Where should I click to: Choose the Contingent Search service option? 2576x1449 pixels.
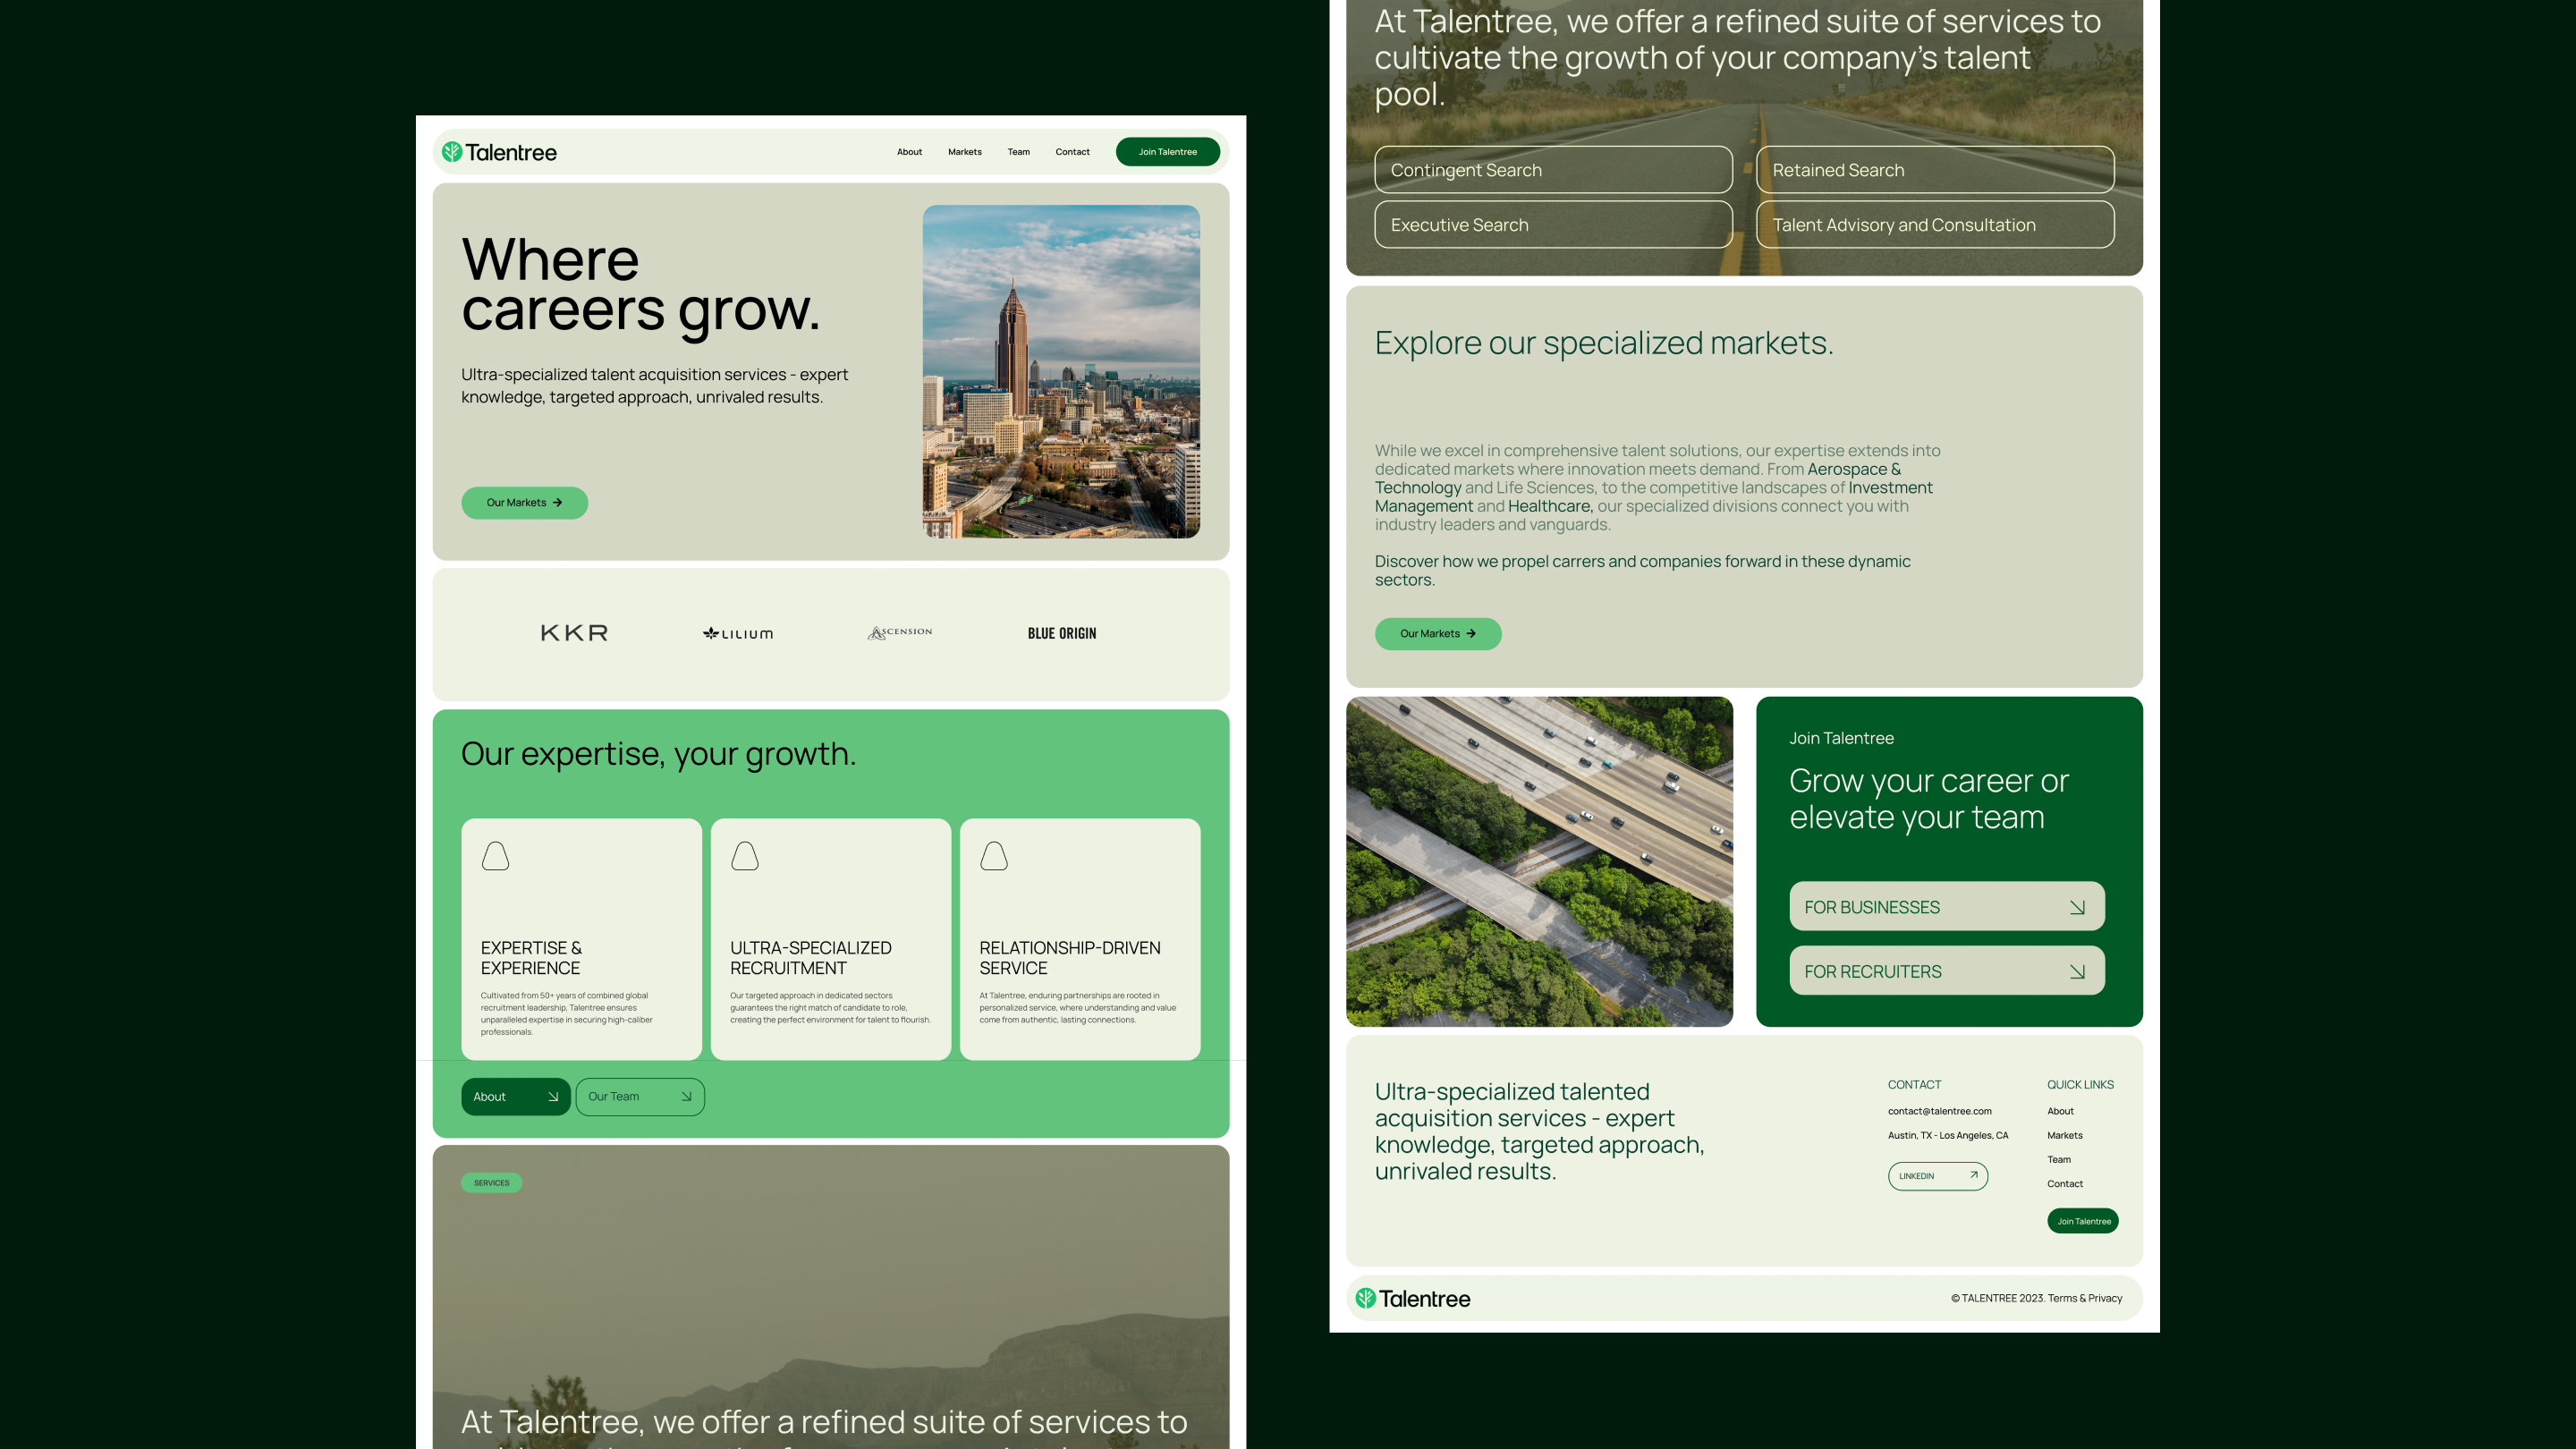point(1552,170)
